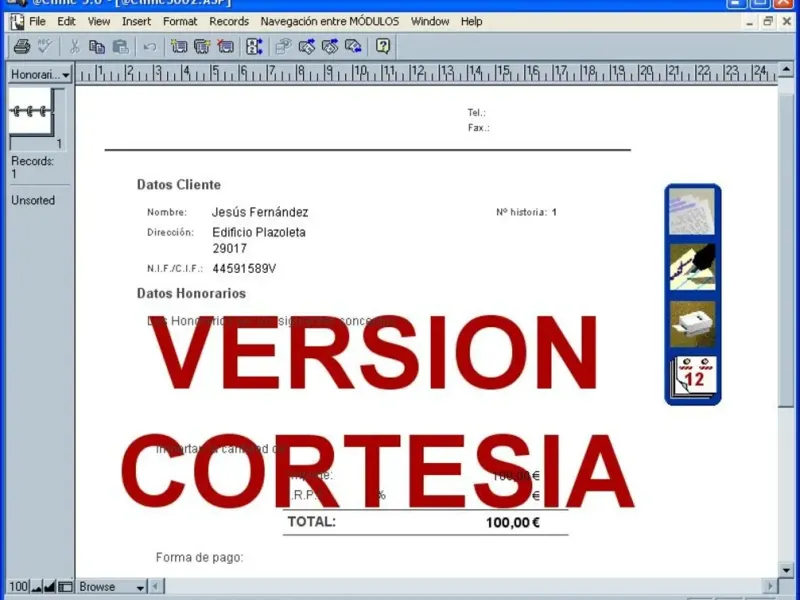This screenshot has height=600, width=800.
Task: Click the Fax.: label in header
Action: [x=479, y=128]
